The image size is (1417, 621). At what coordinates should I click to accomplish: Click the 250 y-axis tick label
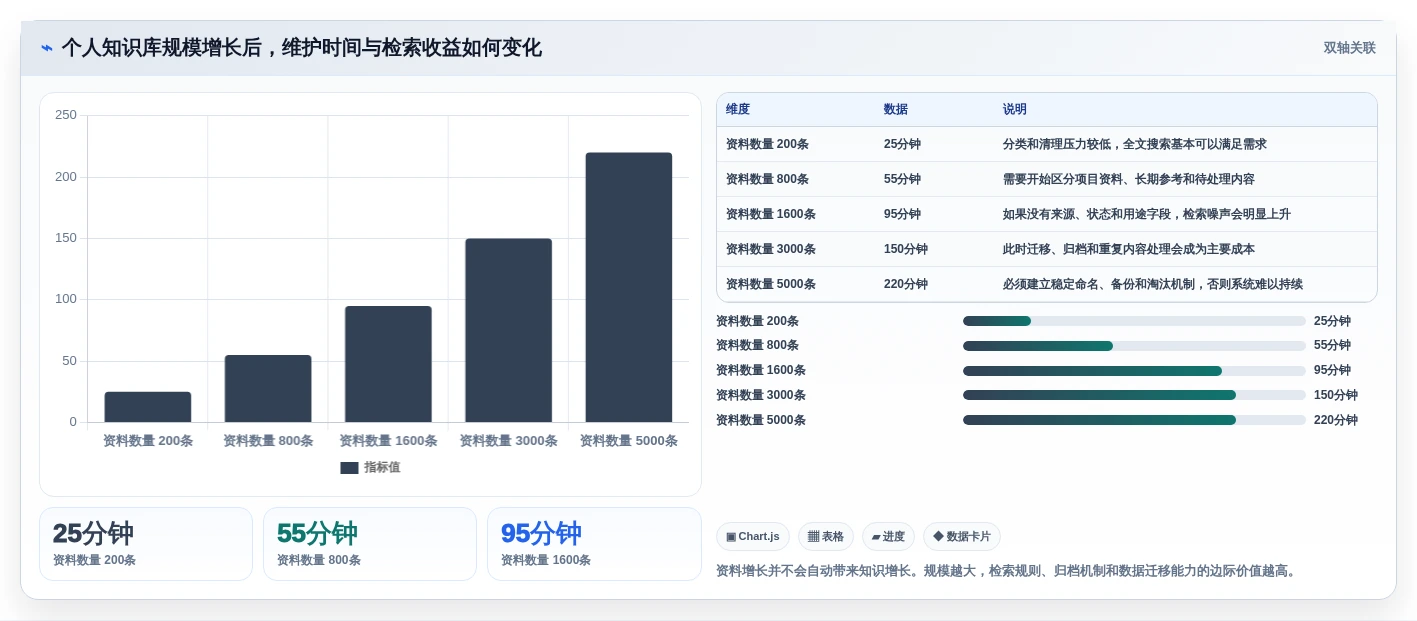66,115
